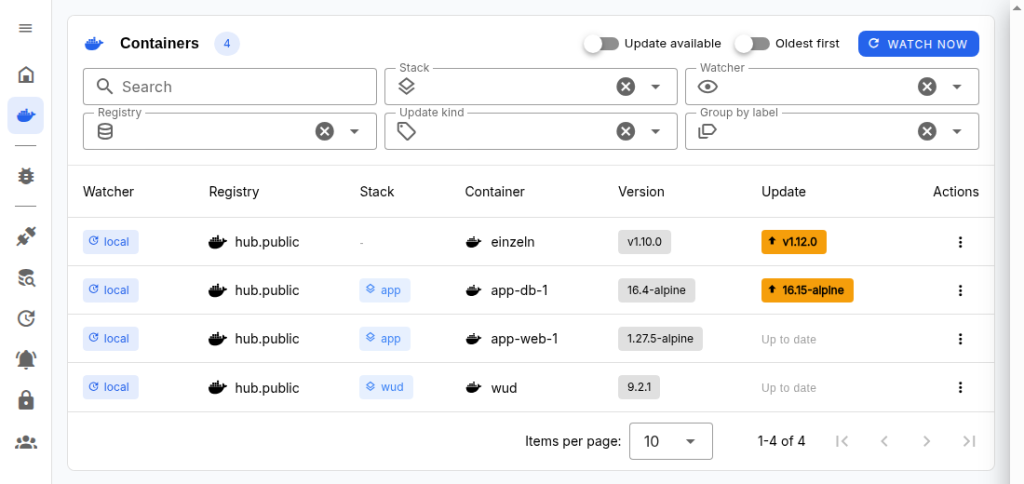1024x484 pixels.
Task: Click the app stack chip for app-web-1
Action: [x=385, y=338]
